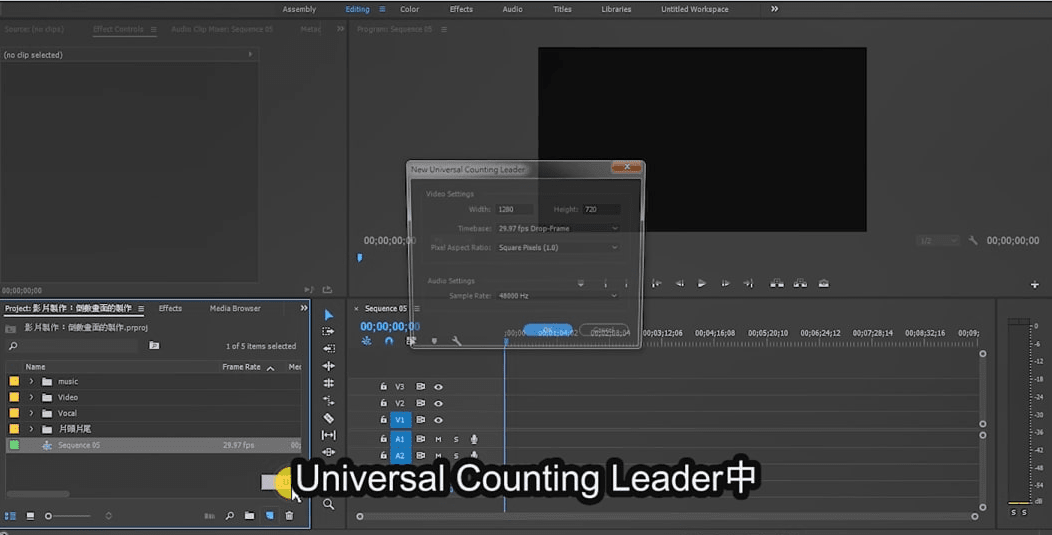The height and width of the screenshot is (535, 1052).
Task: Select the Selection arrow tool
Action: [x=329, y=315]
